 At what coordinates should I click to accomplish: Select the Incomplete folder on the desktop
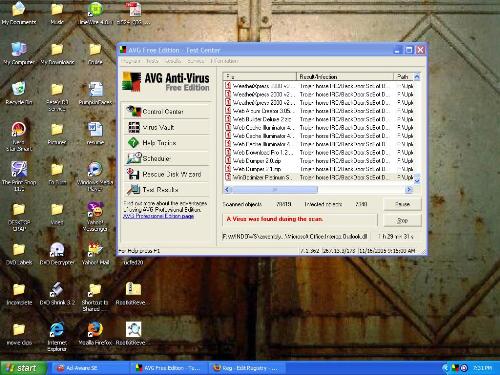click(19, 293)
